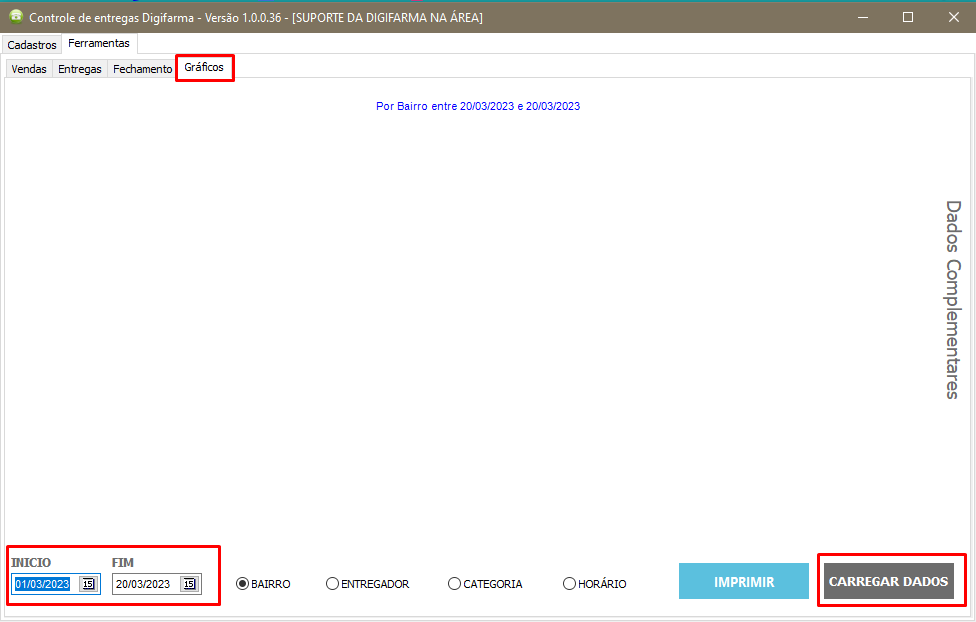
Task: Maximize the Controle de entregas window
Action: click(x=908, y=17)
